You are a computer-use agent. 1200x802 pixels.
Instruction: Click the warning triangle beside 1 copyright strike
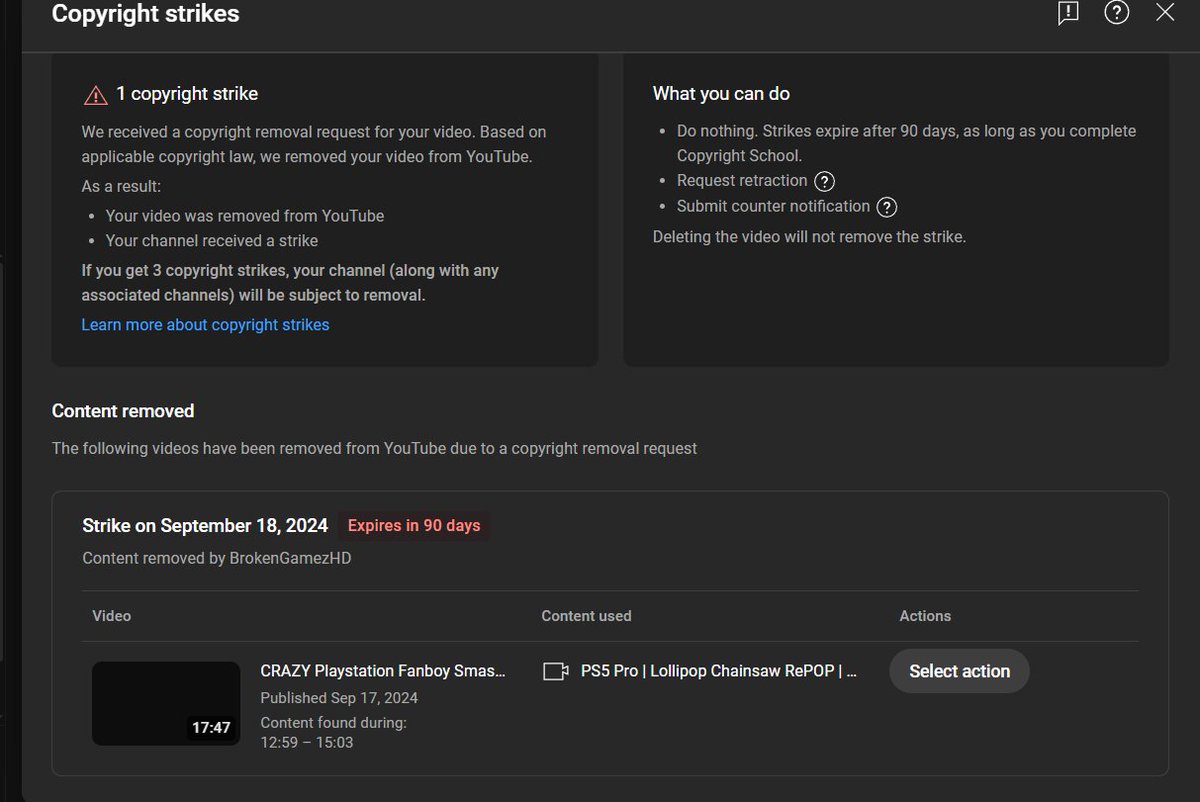pyautogui.click(x=95, y=95)
